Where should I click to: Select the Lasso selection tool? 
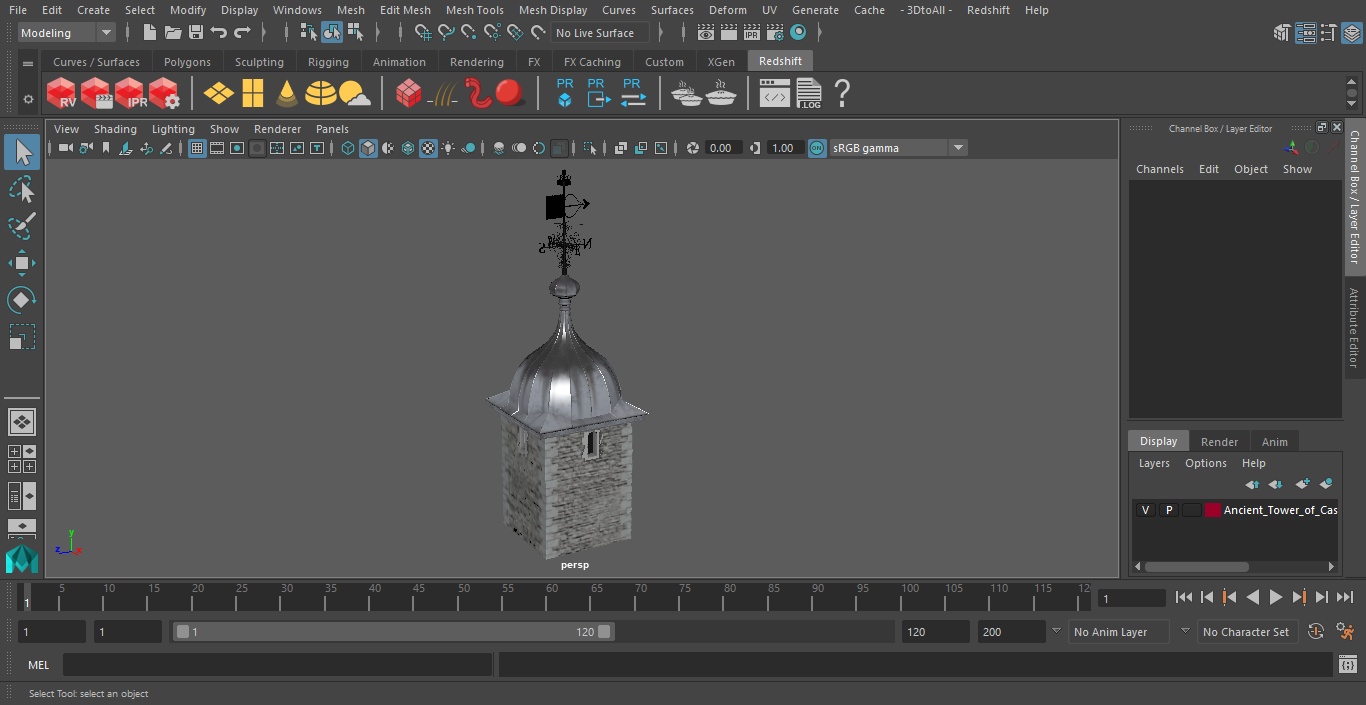pos(22,189)
